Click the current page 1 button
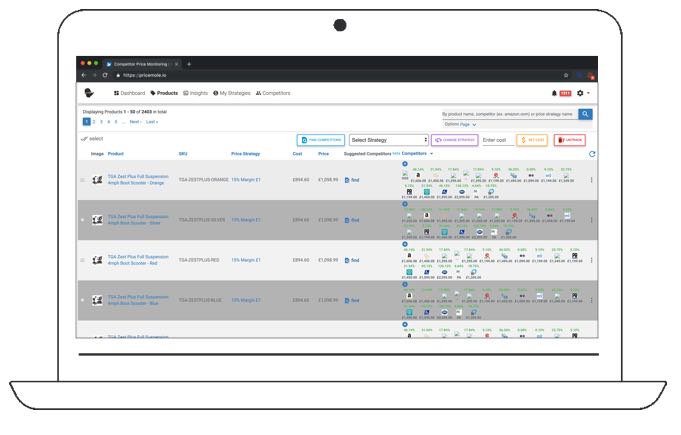This screenshot has width=681, height=435. click(x=86, y=122)
